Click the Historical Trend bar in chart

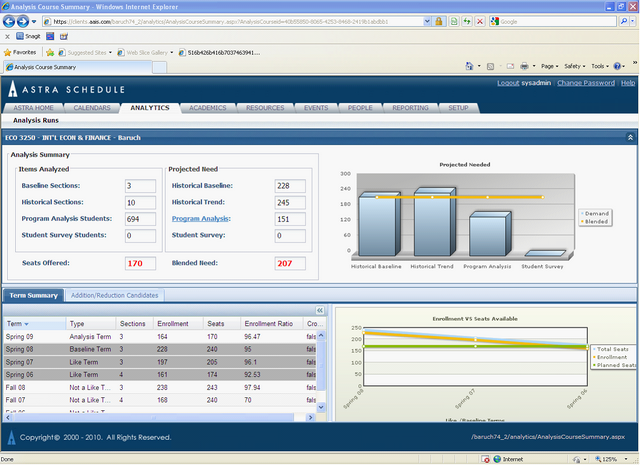pos(434,222)
